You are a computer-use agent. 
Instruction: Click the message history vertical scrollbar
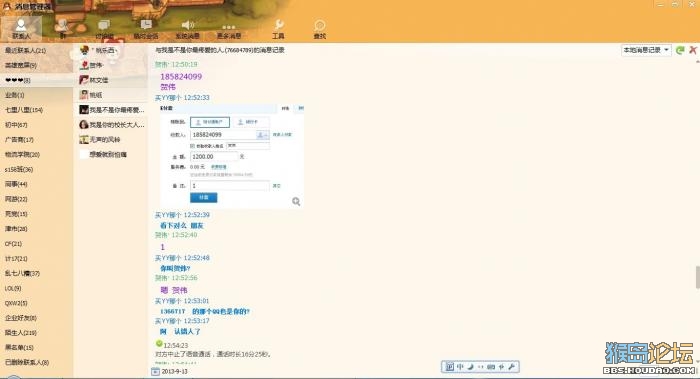697,277
